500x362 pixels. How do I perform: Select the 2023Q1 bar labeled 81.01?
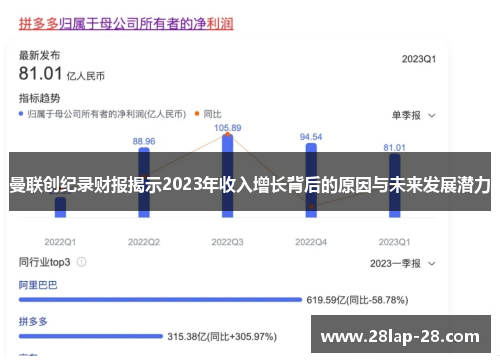pyautogui.click(x=395, y=186)
